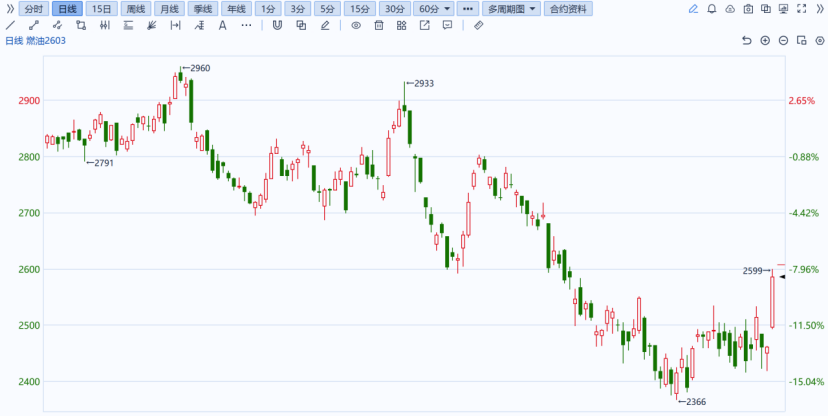
Task: Select the straight line drawing tool
Action: click(x=10, y=25)
